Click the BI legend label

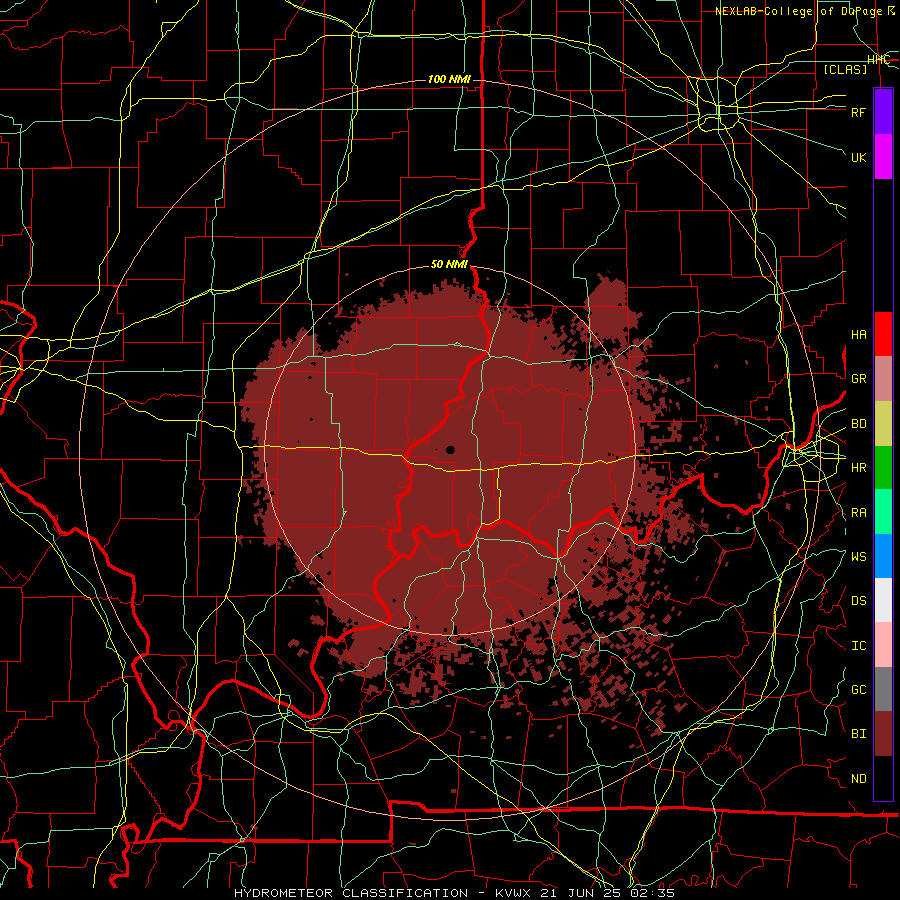859,734
